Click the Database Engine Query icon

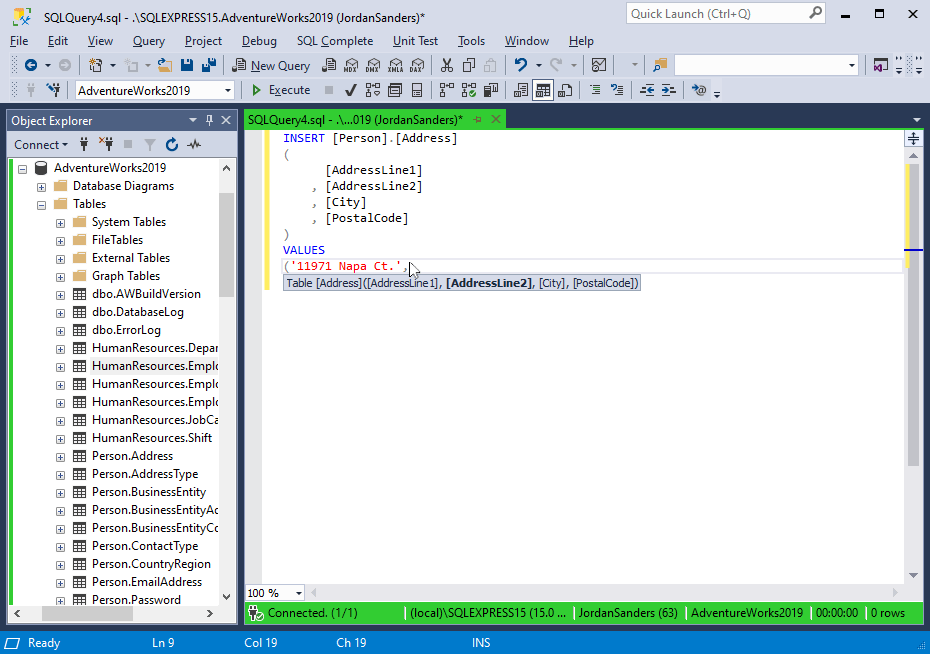[x=329, y=65]
